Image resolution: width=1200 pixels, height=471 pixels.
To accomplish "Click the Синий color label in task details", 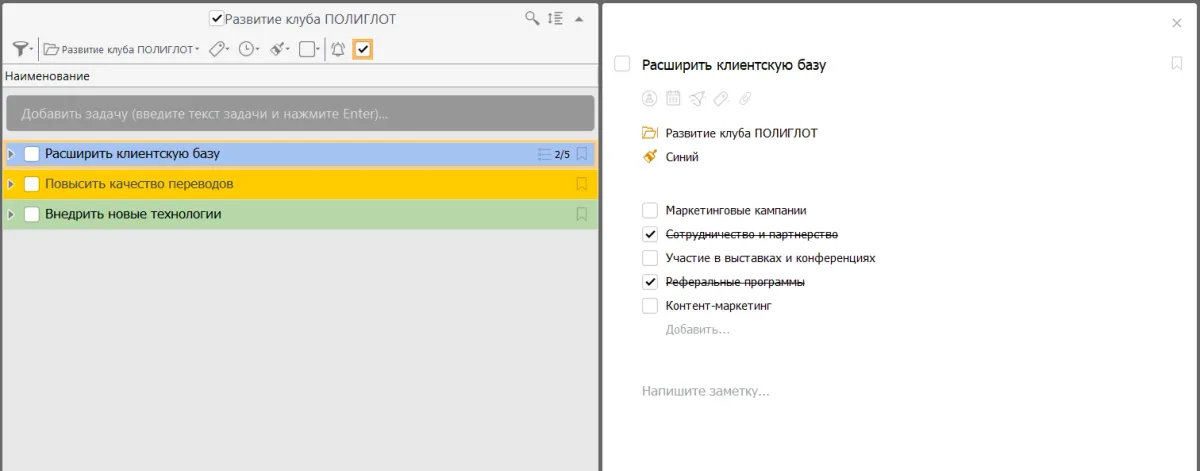I will (x=682, y=157).
